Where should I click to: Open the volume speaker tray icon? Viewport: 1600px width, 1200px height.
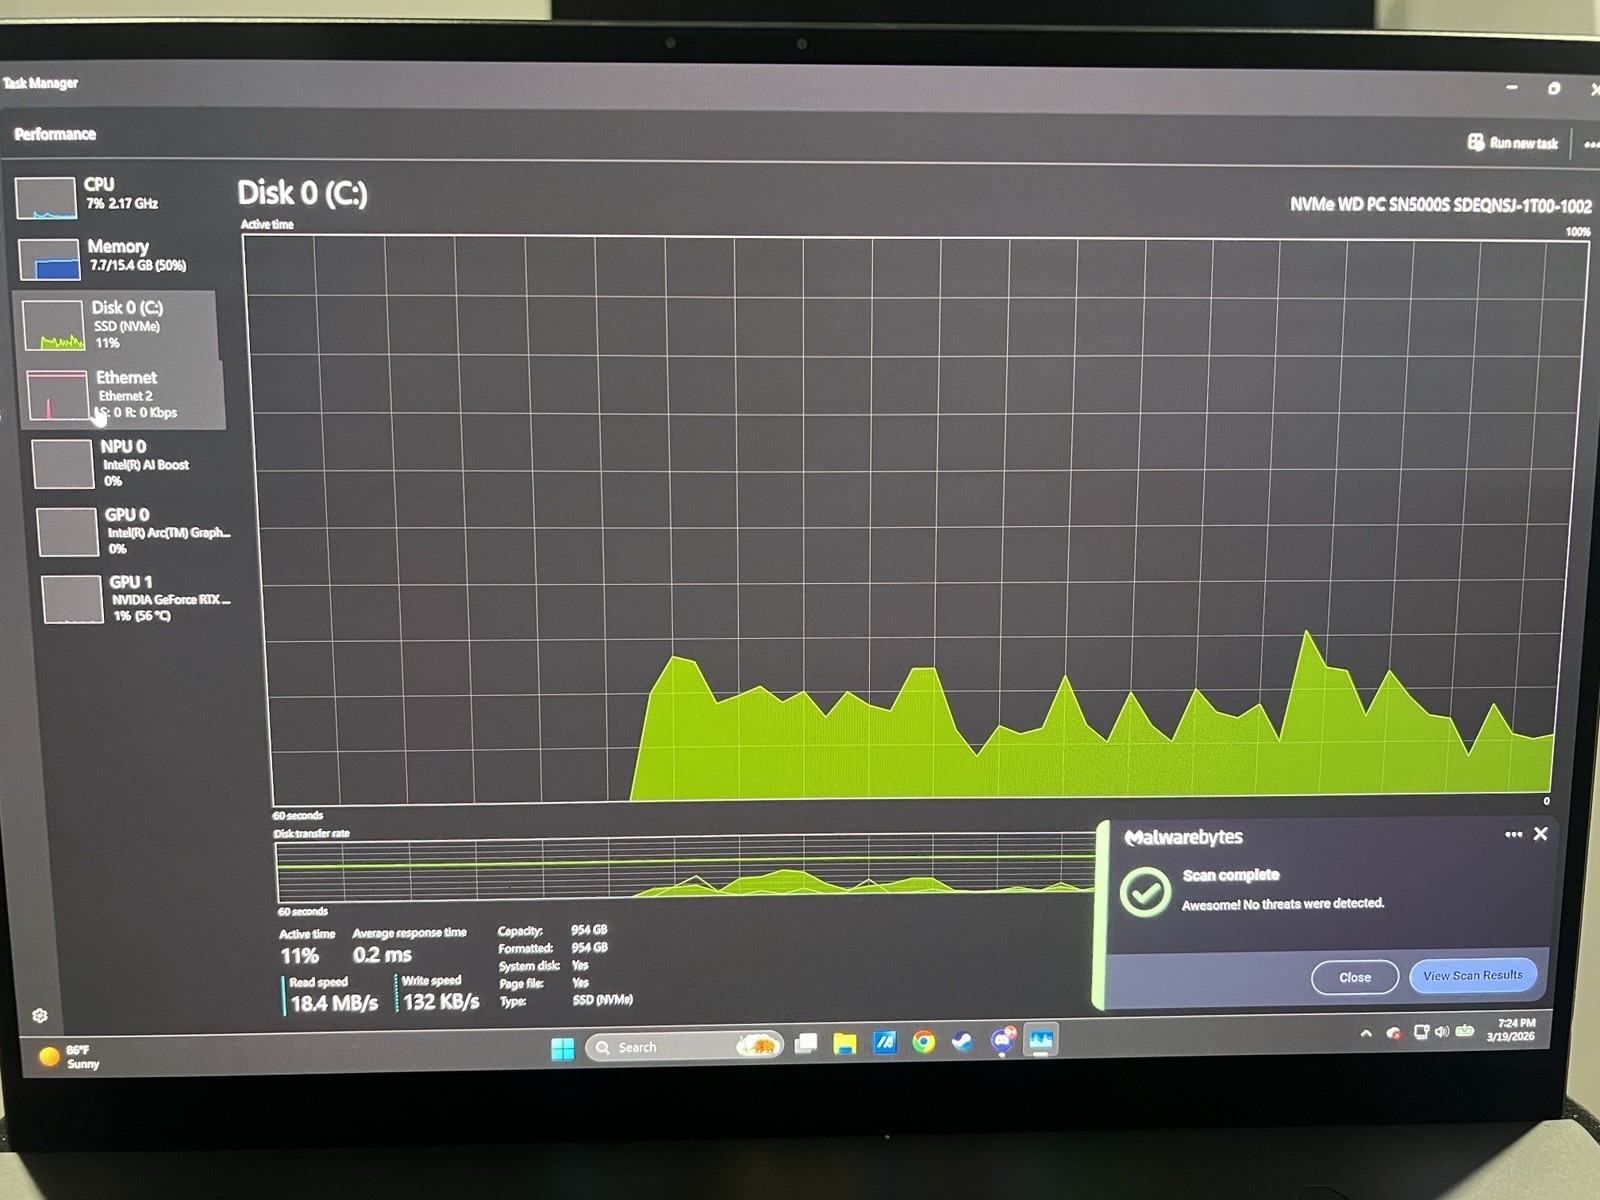coord(1442,1031)
